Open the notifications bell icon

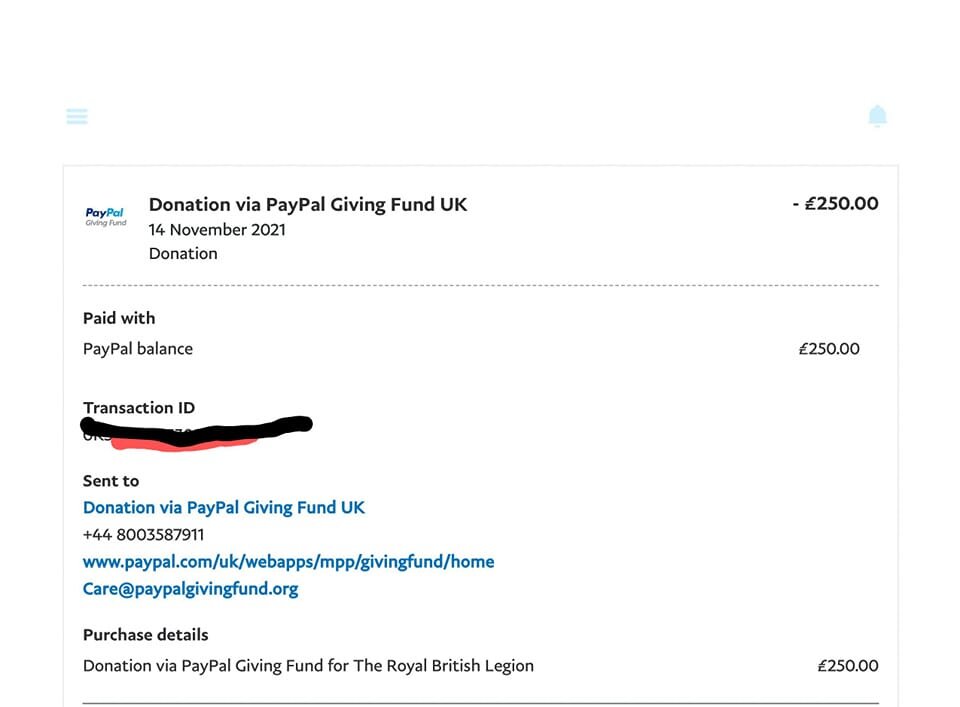pos(877,116)
